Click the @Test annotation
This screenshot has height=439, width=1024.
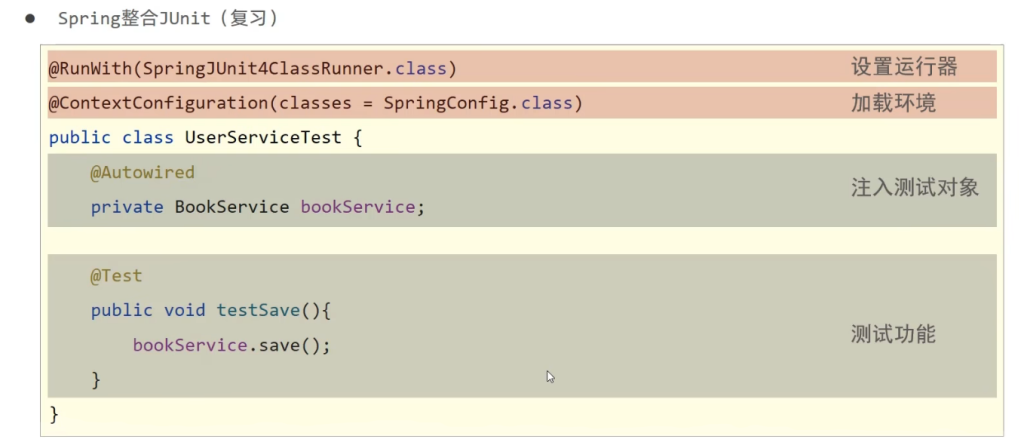[116, 276]
